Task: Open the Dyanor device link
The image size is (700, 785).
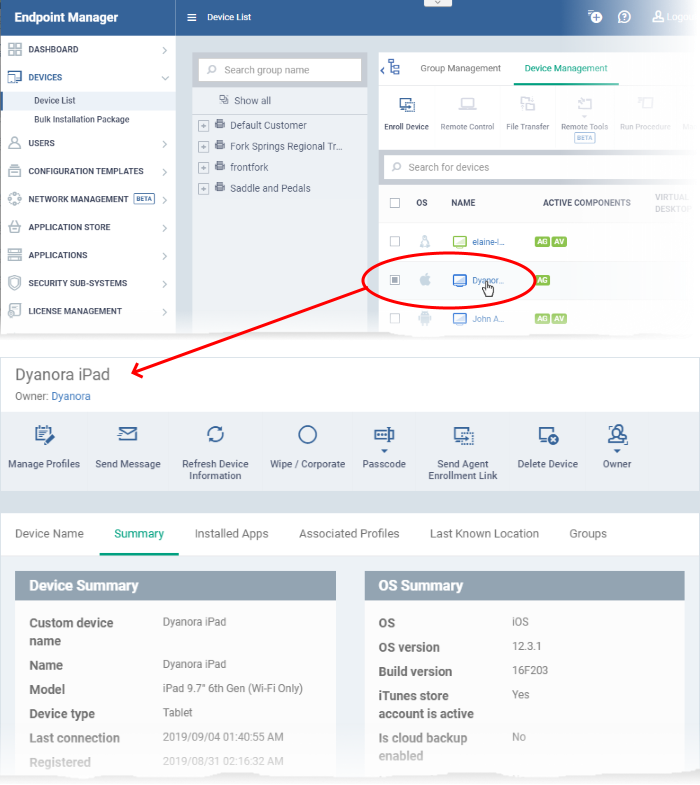Action: (488, 280)
